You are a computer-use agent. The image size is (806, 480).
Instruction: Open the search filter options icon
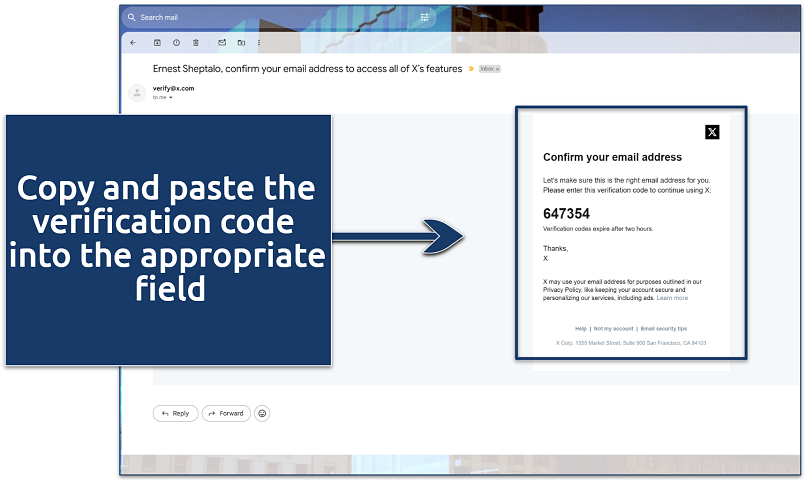424,17
